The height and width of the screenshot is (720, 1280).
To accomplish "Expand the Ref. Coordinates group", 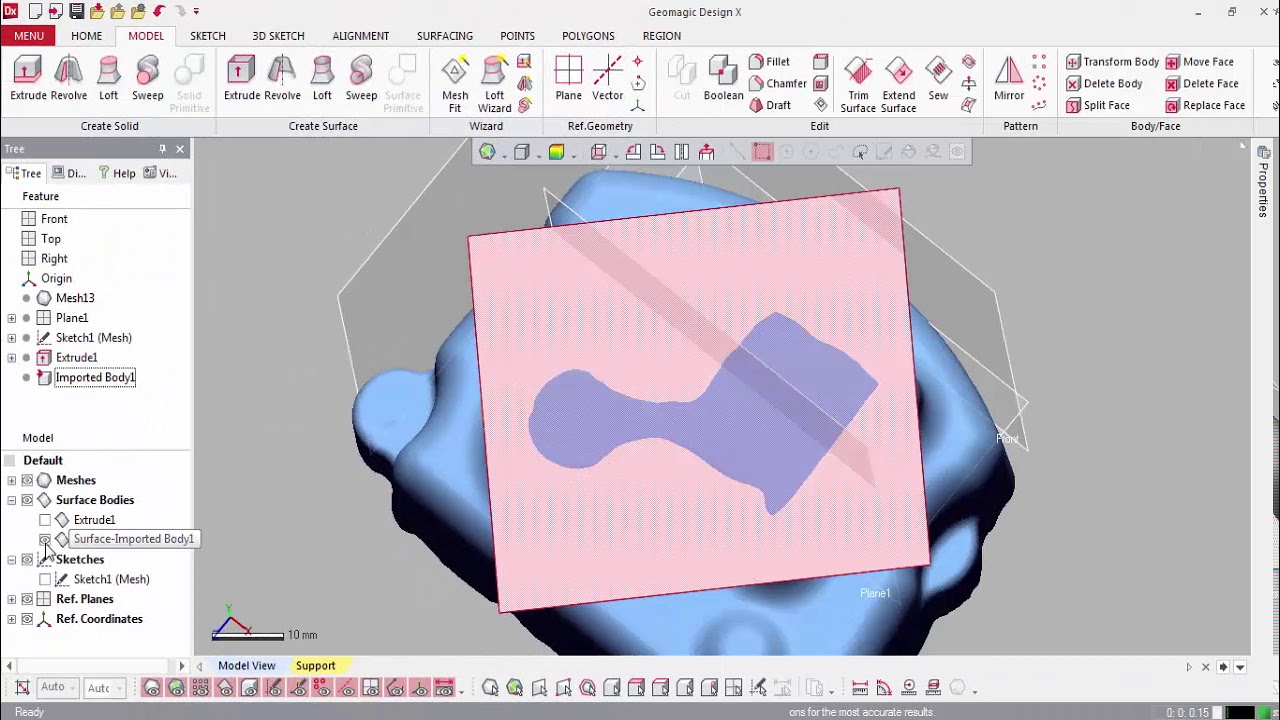I will tap(11, 619).
